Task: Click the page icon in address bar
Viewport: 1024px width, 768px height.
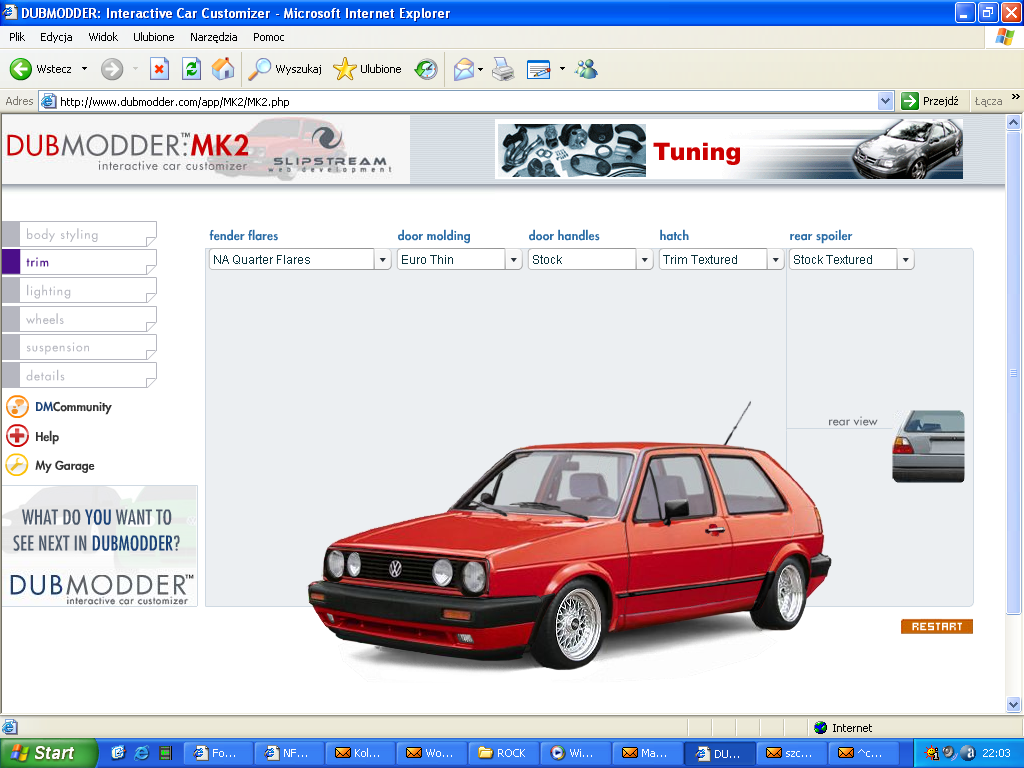Action: 48,101
